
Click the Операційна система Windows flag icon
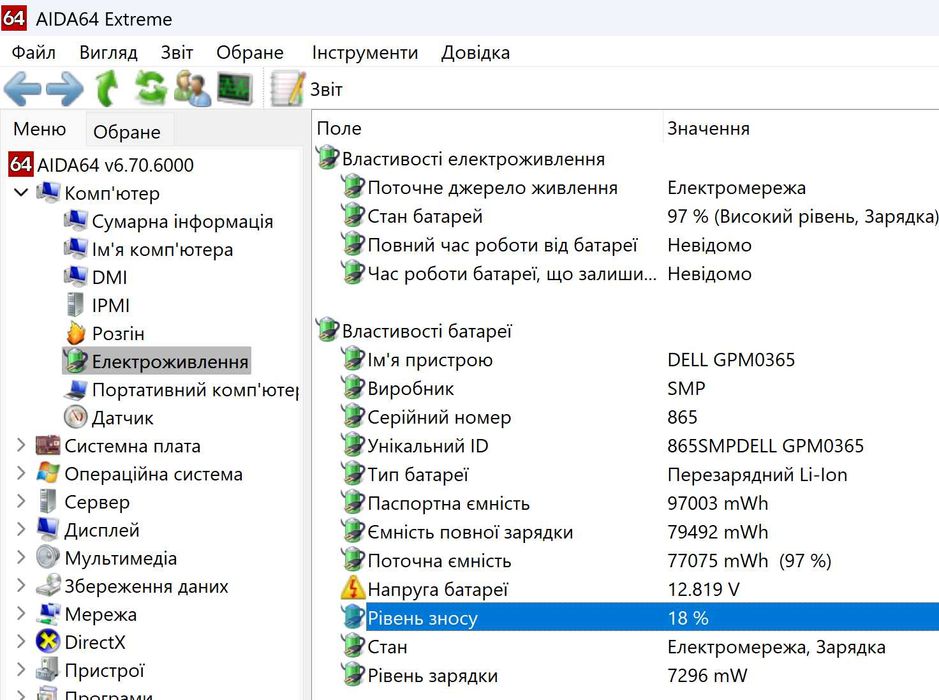click(48, 474)
